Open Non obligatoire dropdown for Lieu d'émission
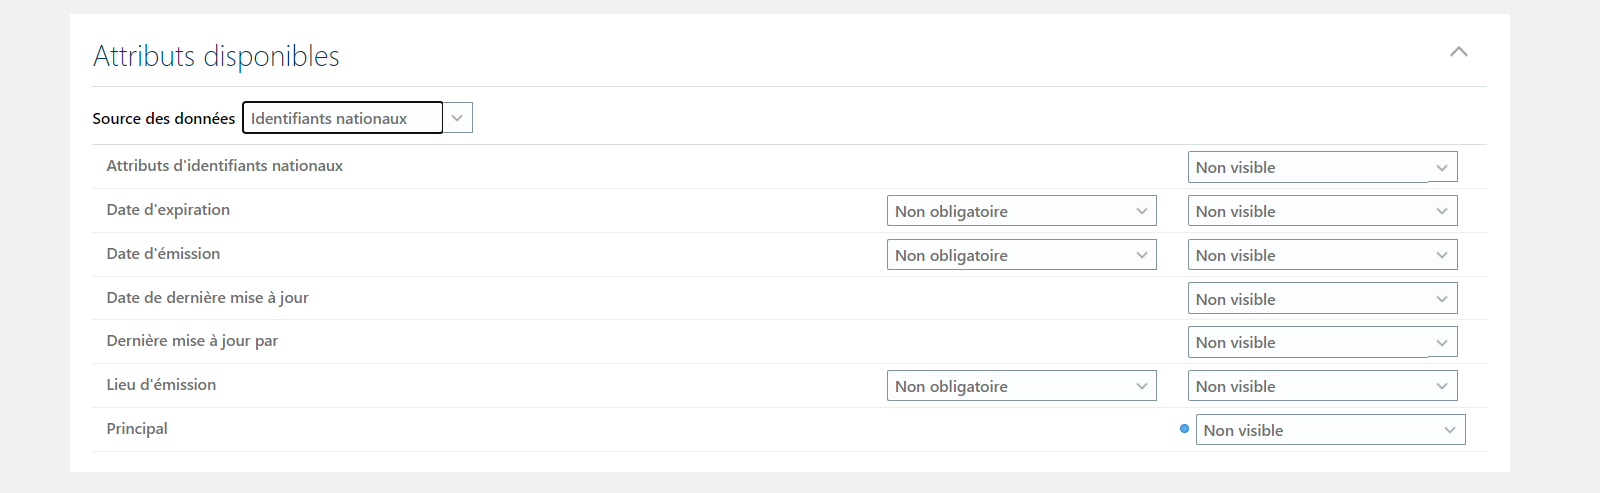This screenshot has height=493, width=1600. pos(1021,386)
